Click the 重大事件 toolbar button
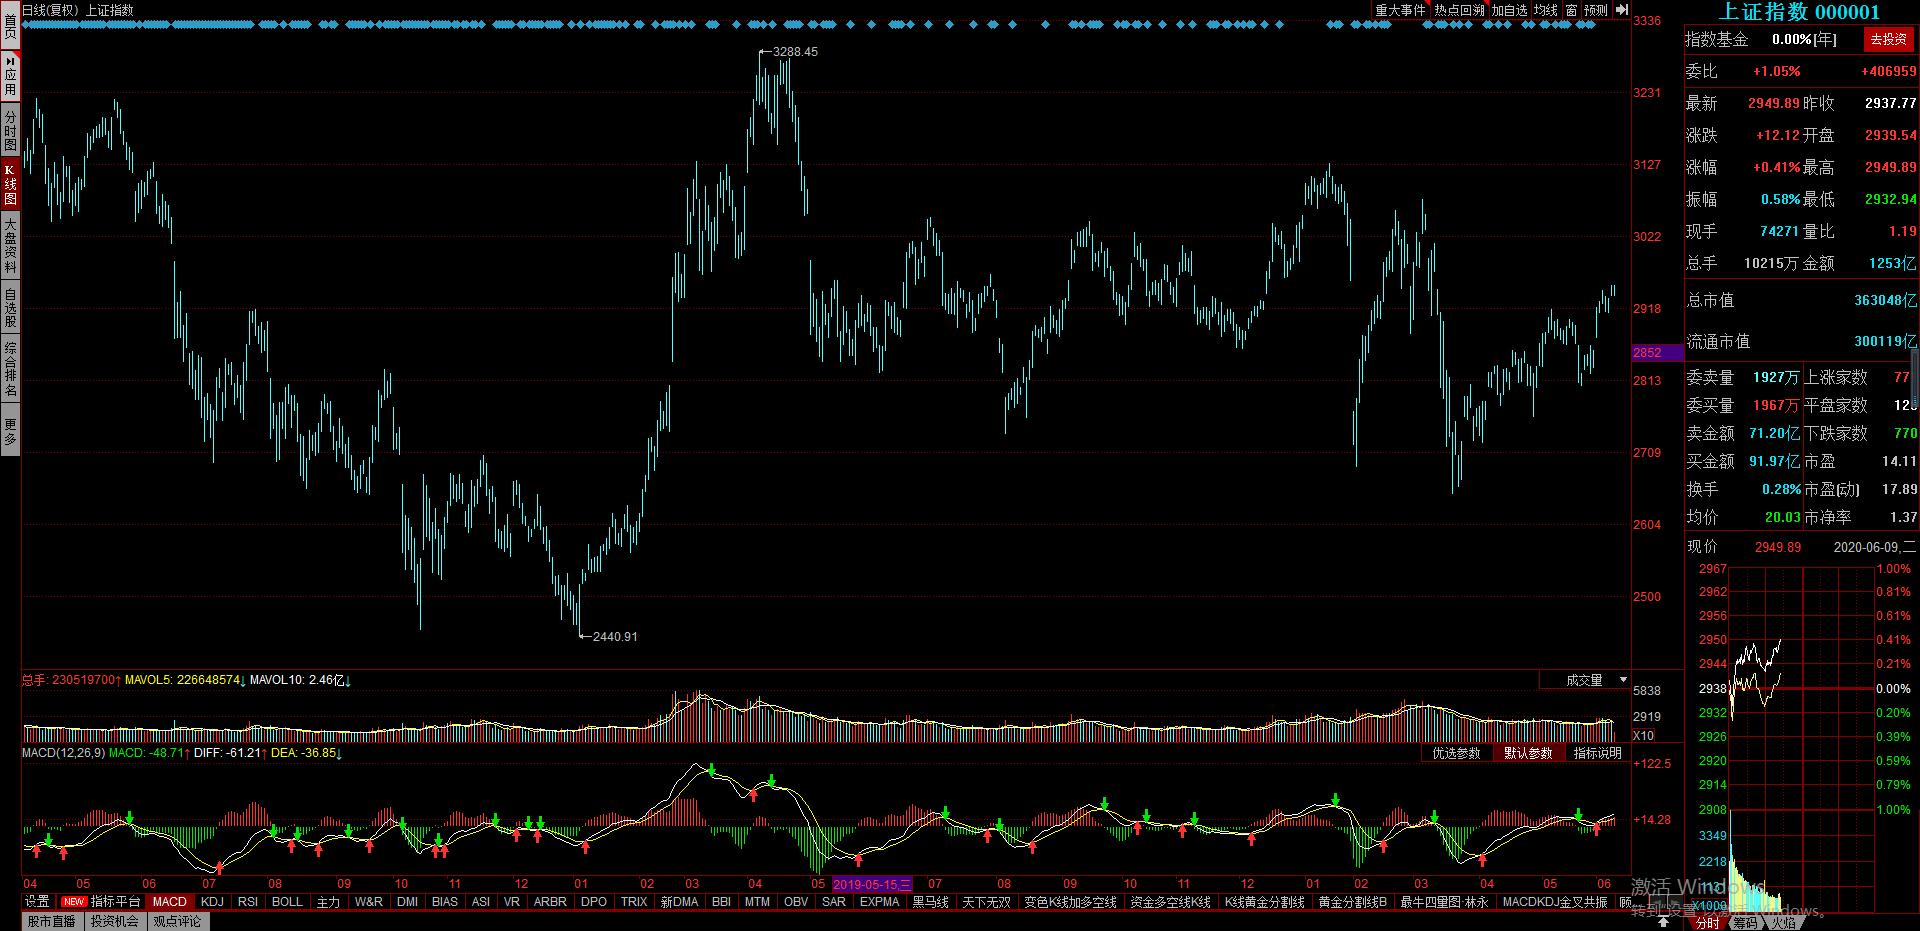 [1400, 10]
